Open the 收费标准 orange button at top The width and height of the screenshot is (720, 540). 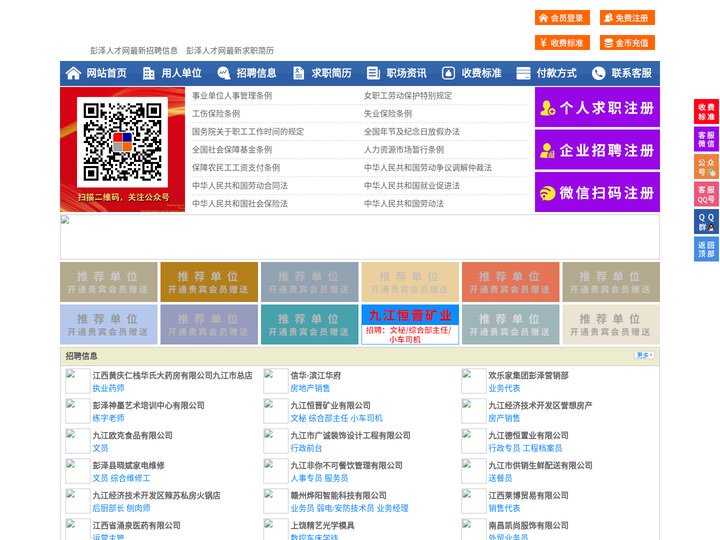pos(562,43)
